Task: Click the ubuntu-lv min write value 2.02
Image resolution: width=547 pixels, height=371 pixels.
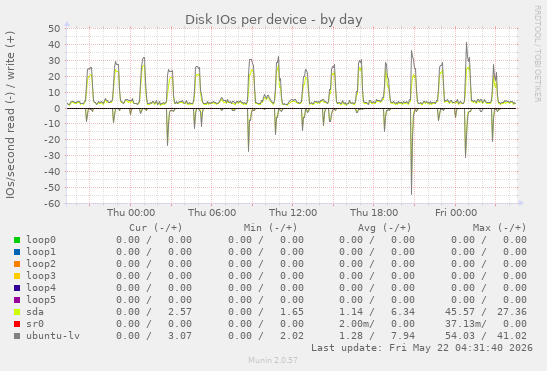Action: click(x=292, y=336)
